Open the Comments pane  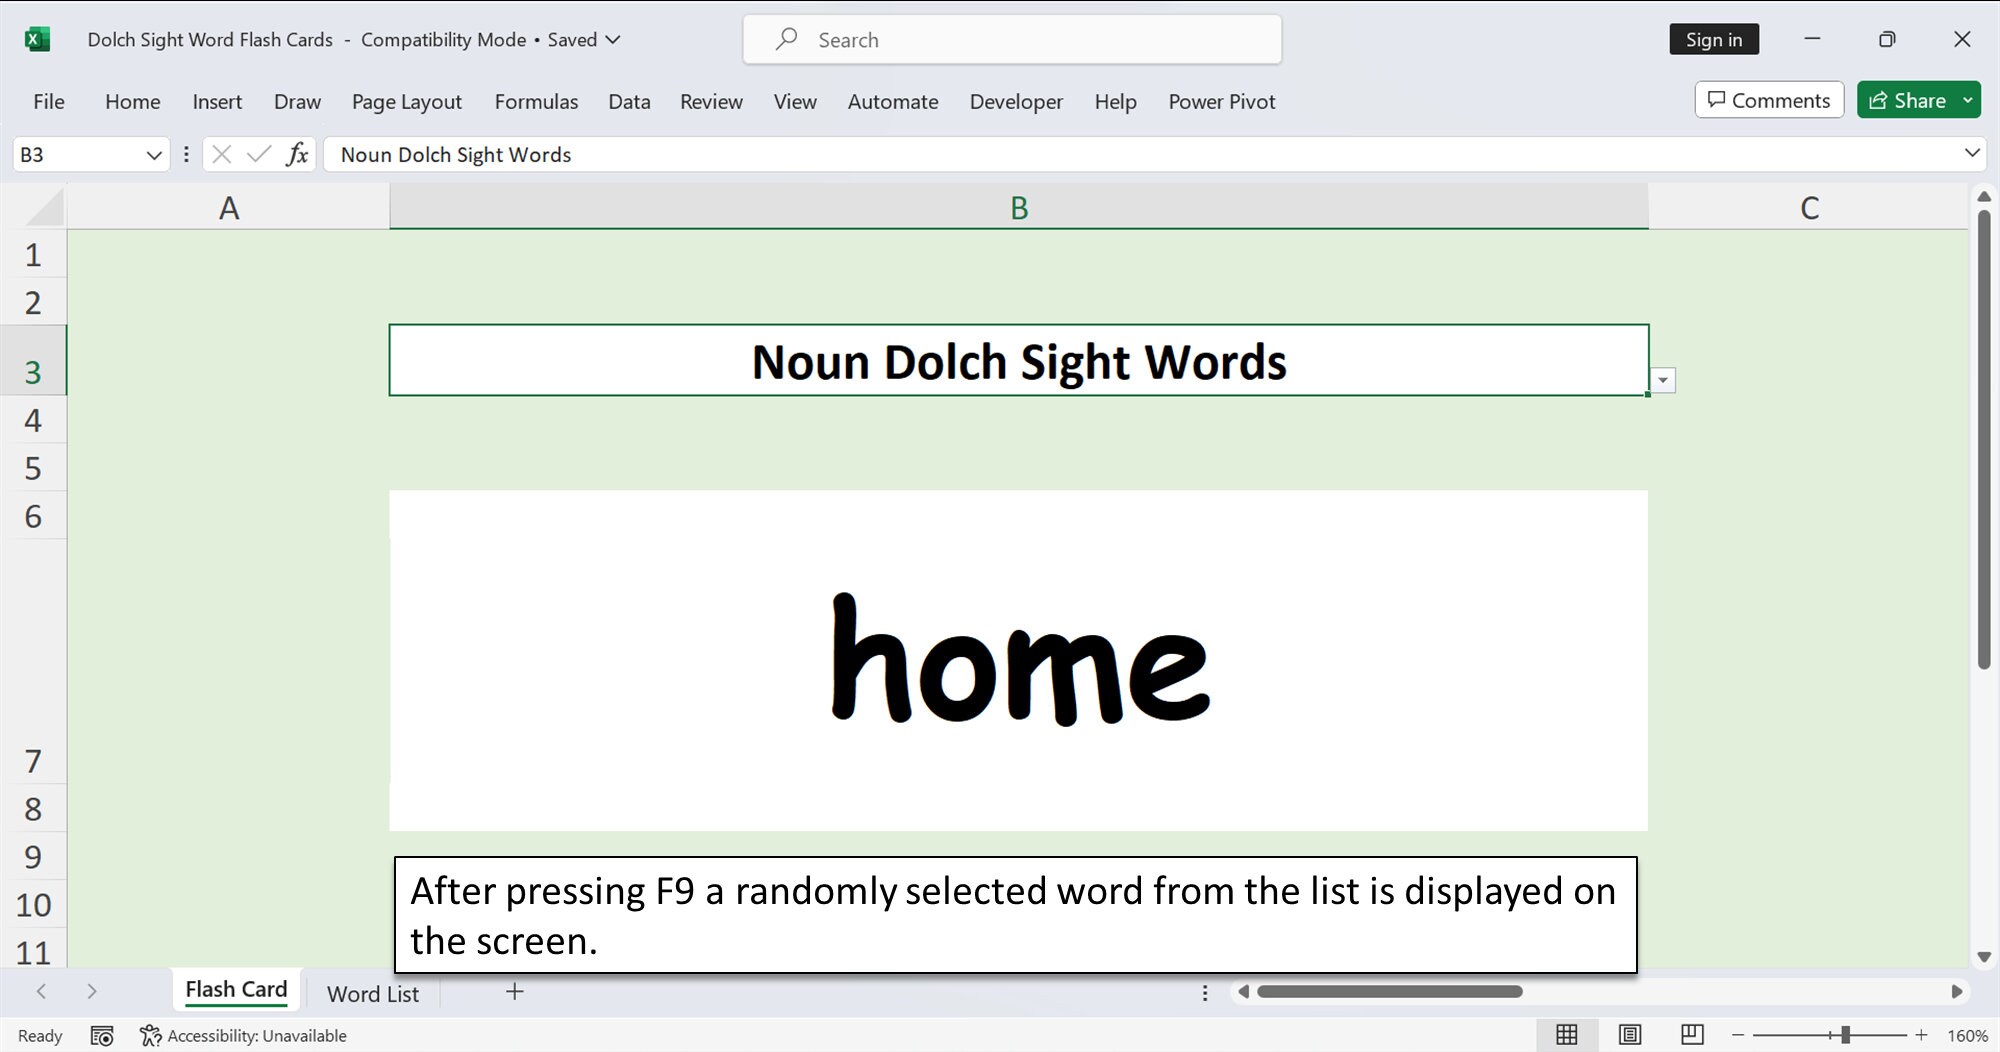[1768, 100]
